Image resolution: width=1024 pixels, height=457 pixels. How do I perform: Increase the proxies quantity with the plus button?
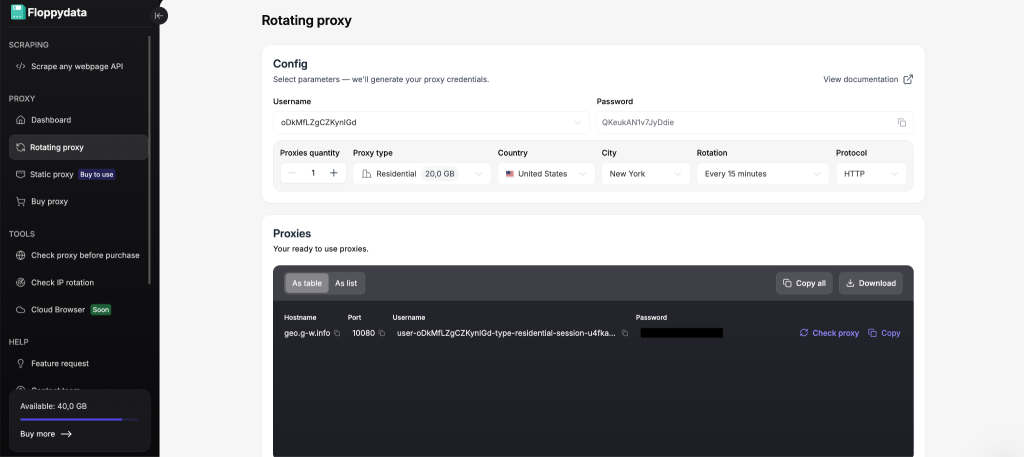(x=334, y=173)
